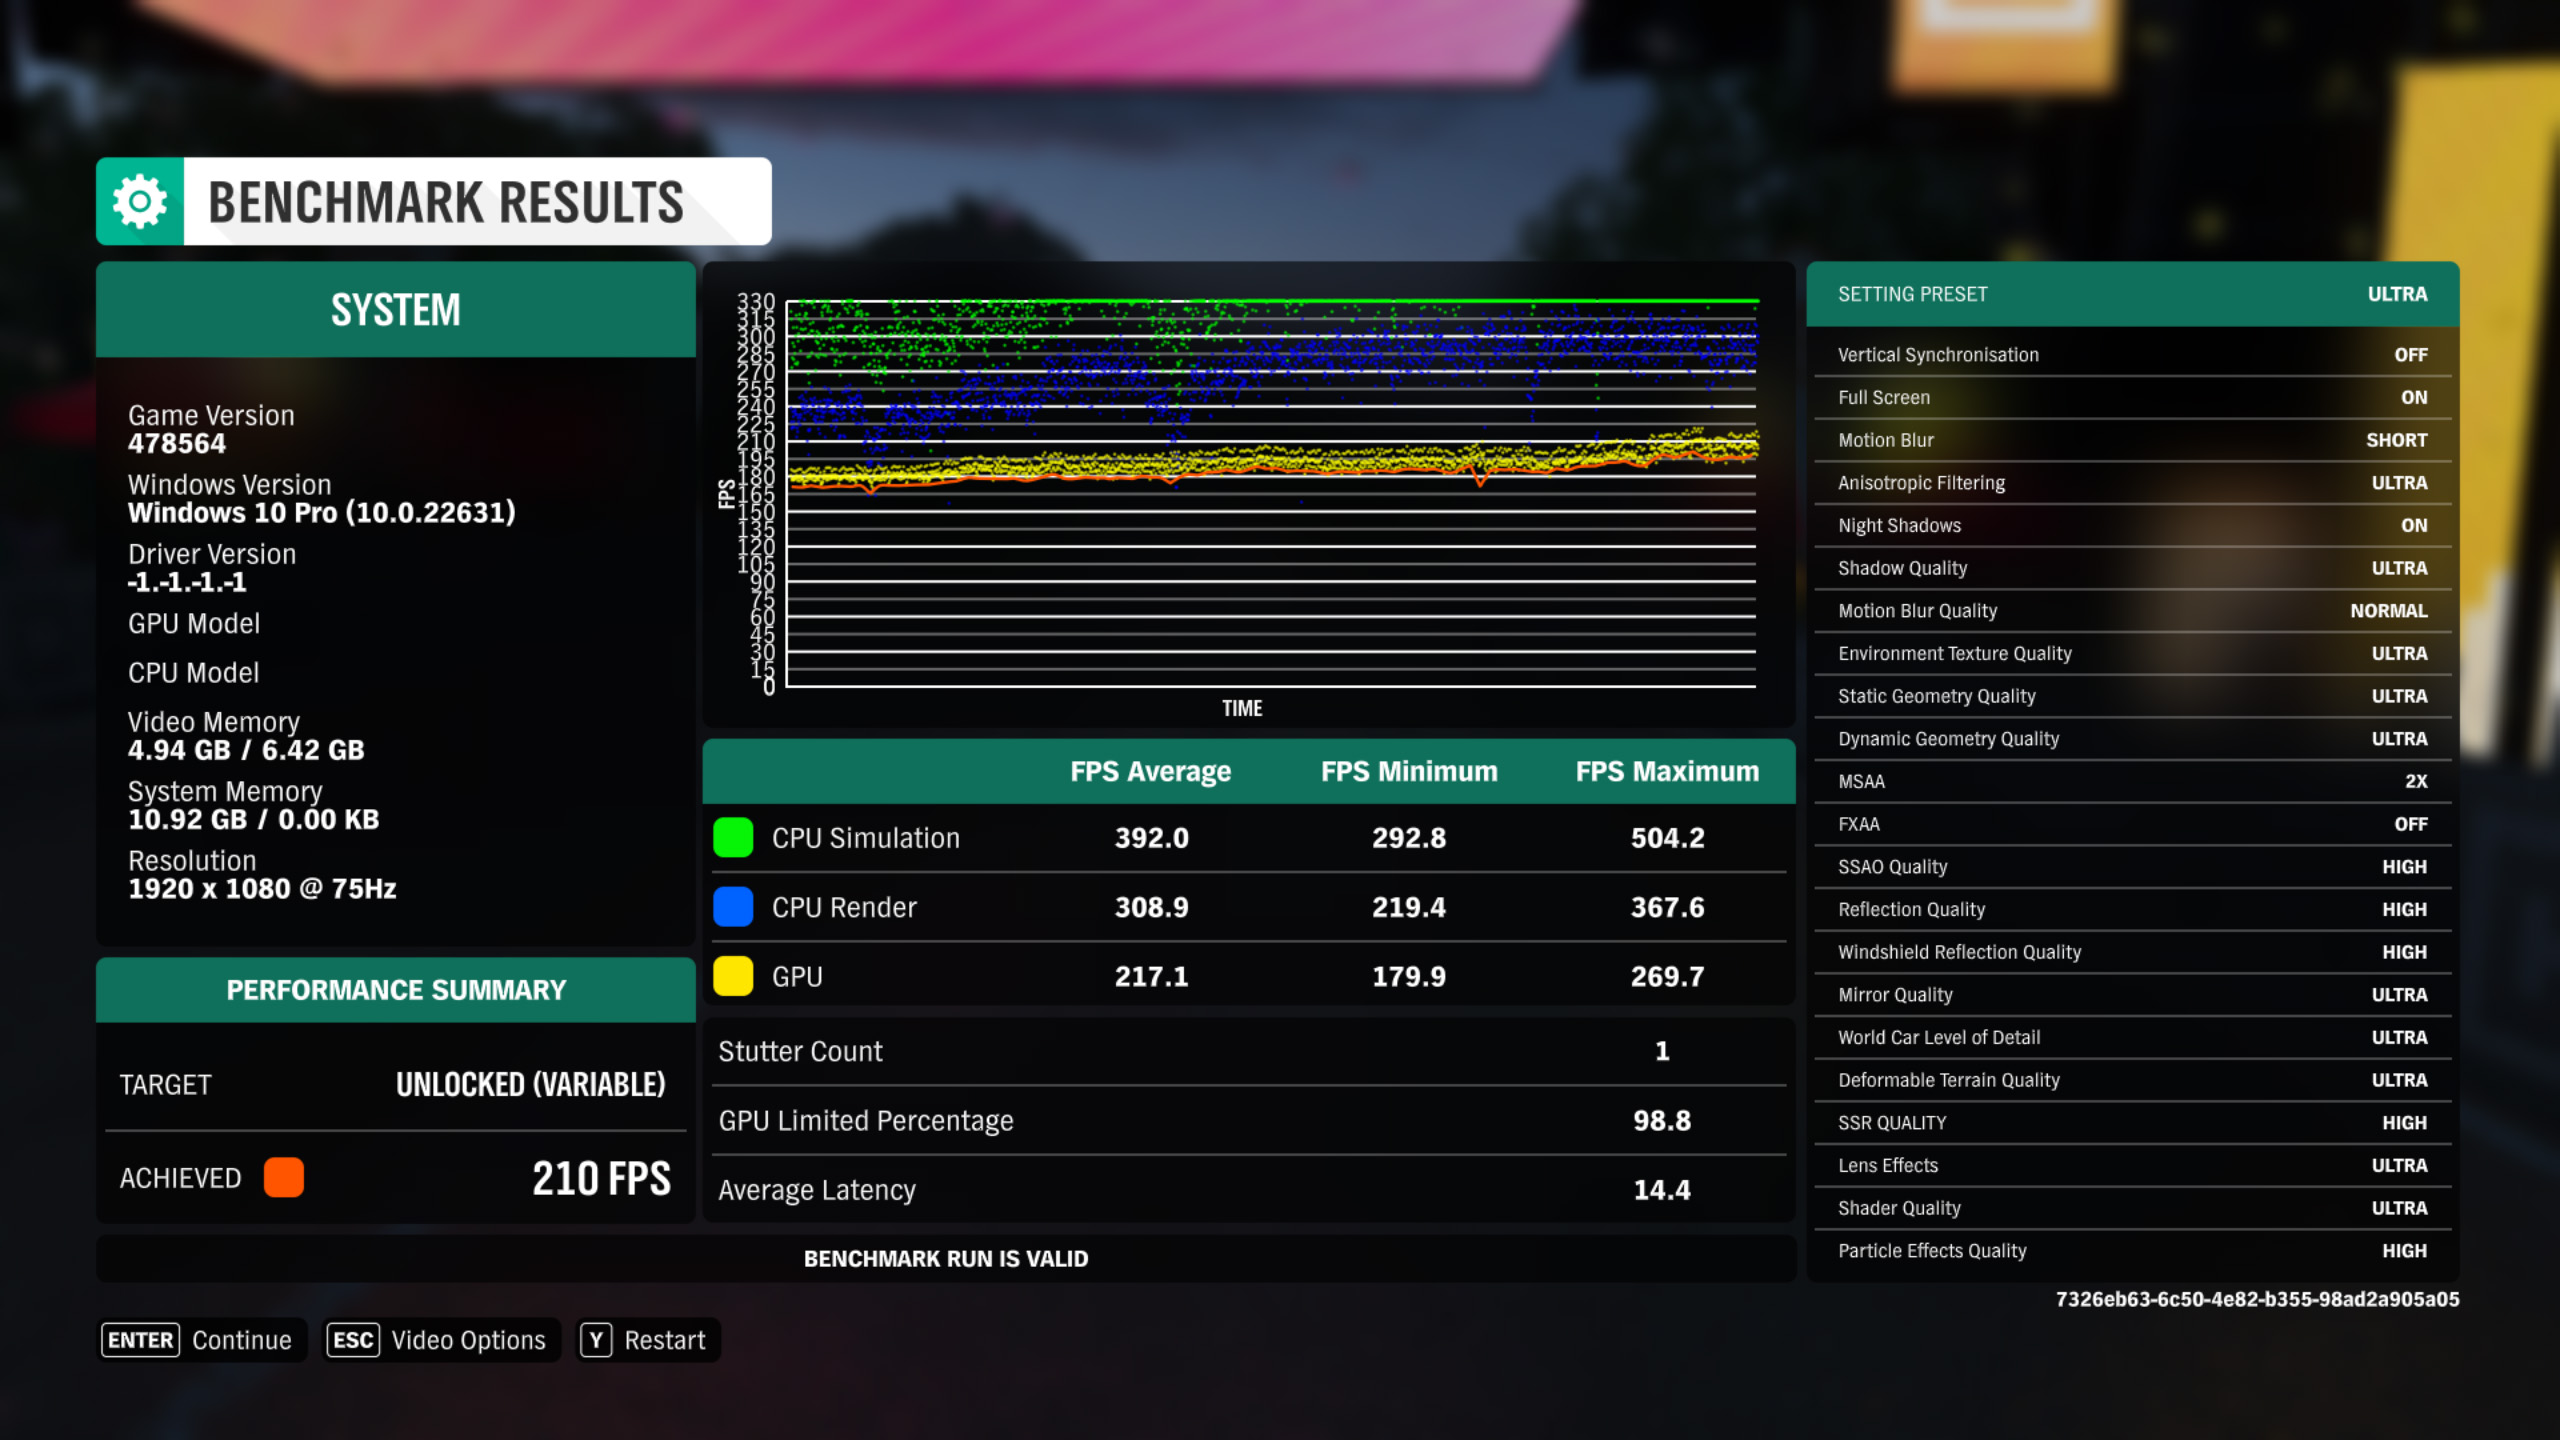Click the GPU Limited Percentage value field
This screenshot has height=1440, width=2560.
pyautogui.click(x=1658, y=1118)
